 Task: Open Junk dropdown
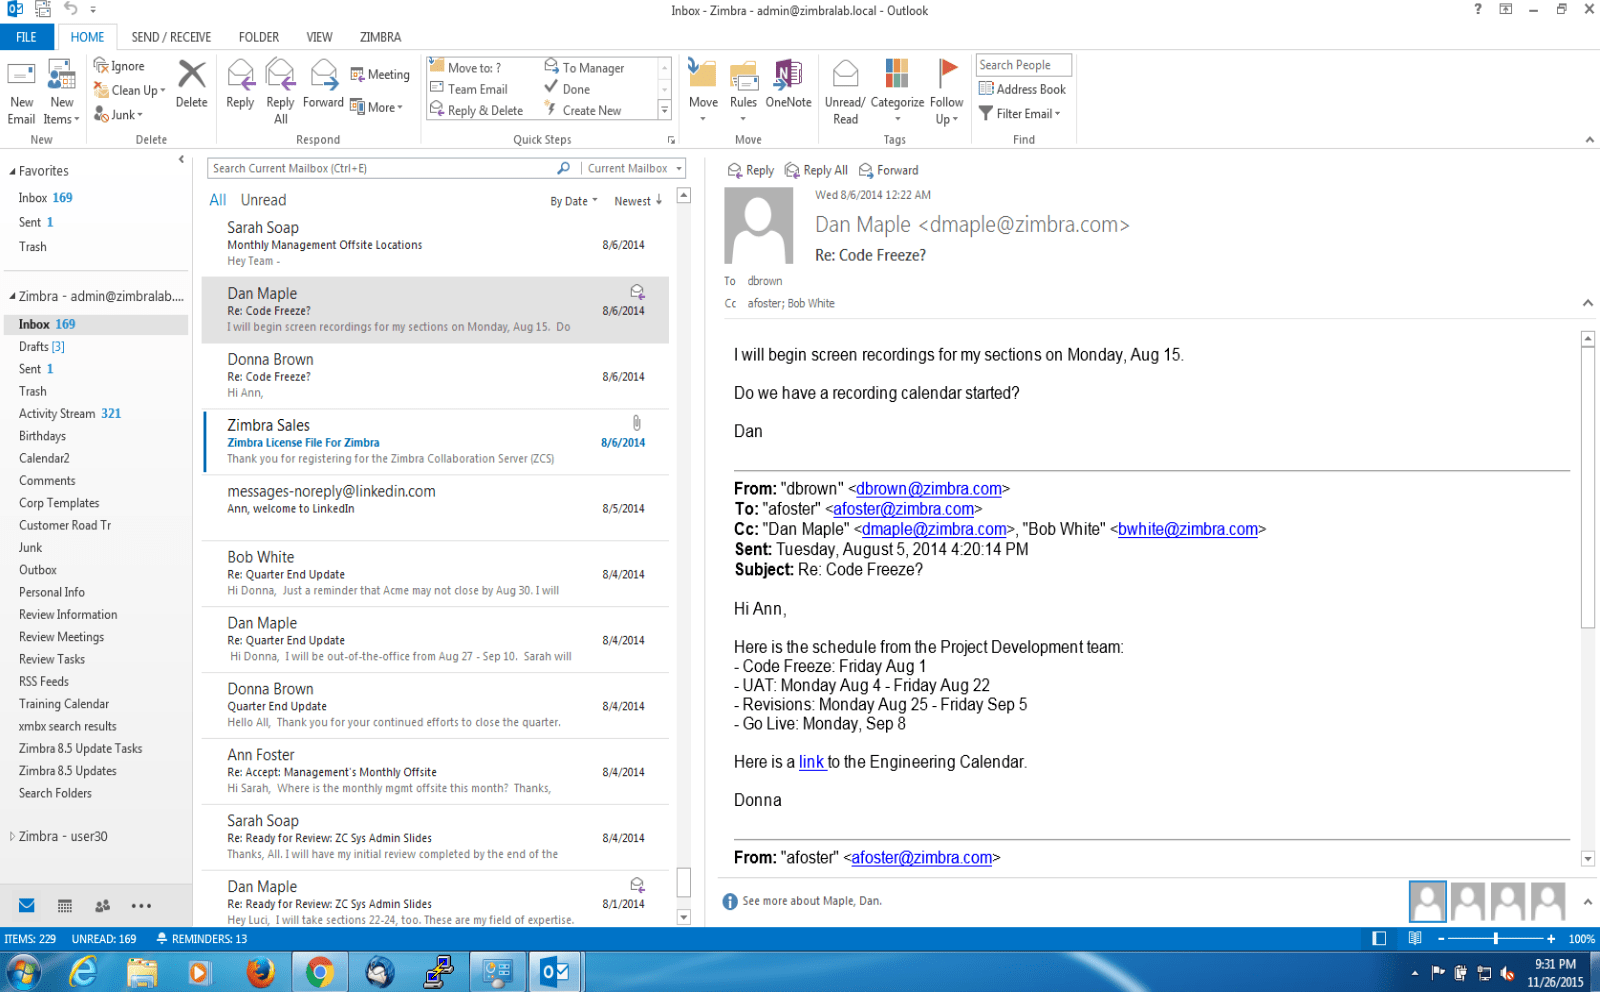[x=118, y=115]
